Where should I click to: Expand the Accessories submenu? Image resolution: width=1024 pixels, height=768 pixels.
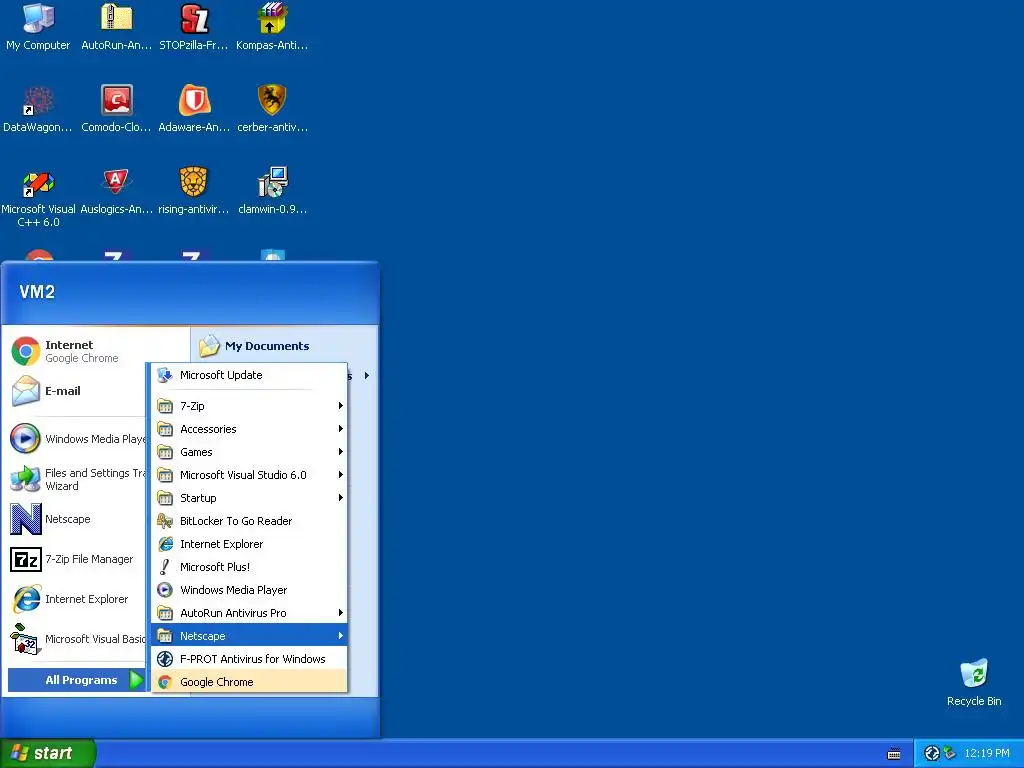(x=249, y=429)
